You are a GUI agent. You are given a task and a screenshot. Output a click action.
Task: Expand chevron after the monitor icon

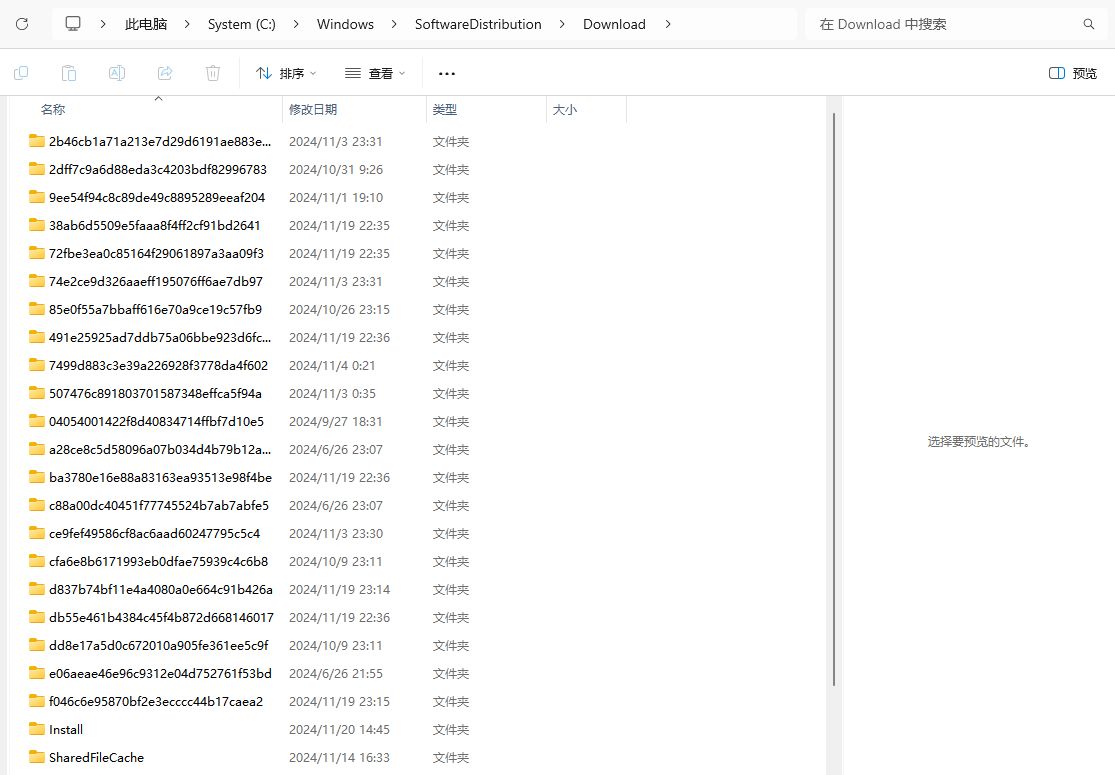tap(103, 24)
